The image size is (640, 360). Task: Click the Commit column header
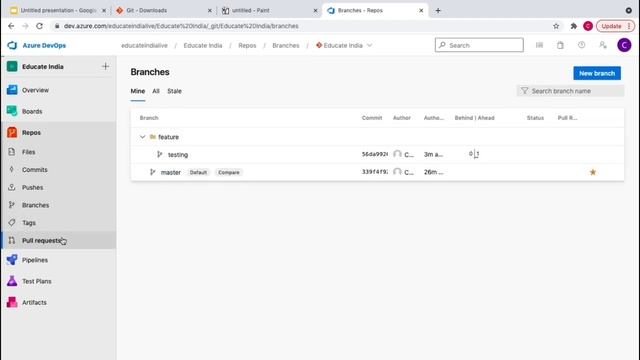tap(372, 118)
